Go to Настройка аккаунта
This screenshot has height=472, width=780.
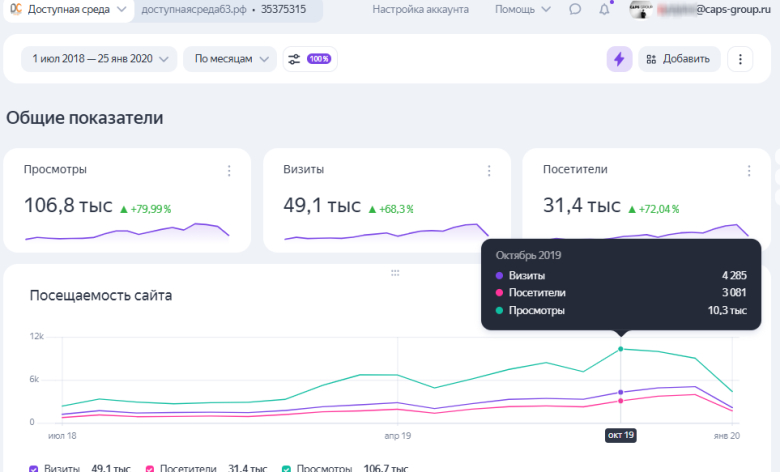[420, 10]
